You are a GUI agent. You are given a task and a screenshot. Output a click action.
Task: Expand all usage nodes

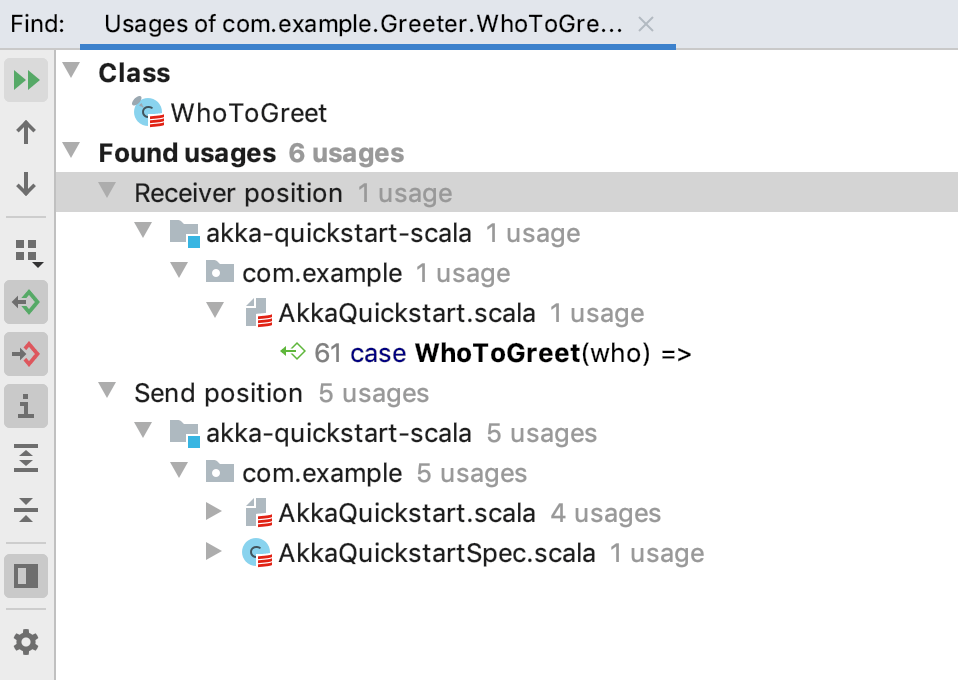tap(24, 459)
